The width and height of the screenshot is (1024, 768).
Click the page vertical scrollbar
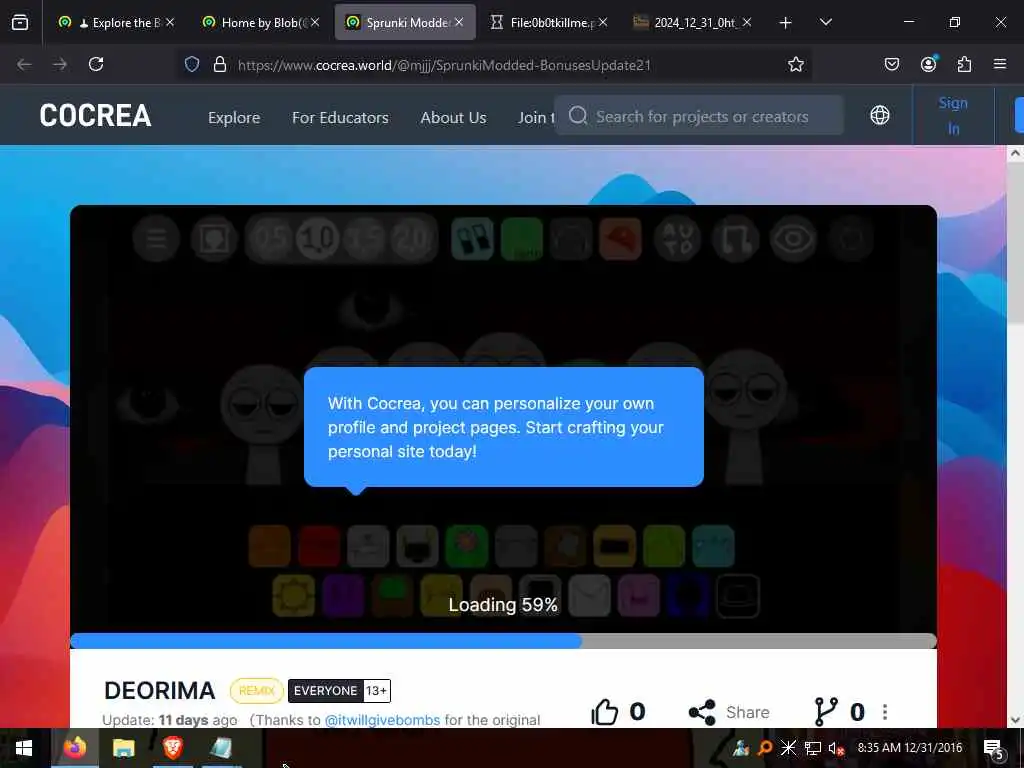tap(1014, 243)
